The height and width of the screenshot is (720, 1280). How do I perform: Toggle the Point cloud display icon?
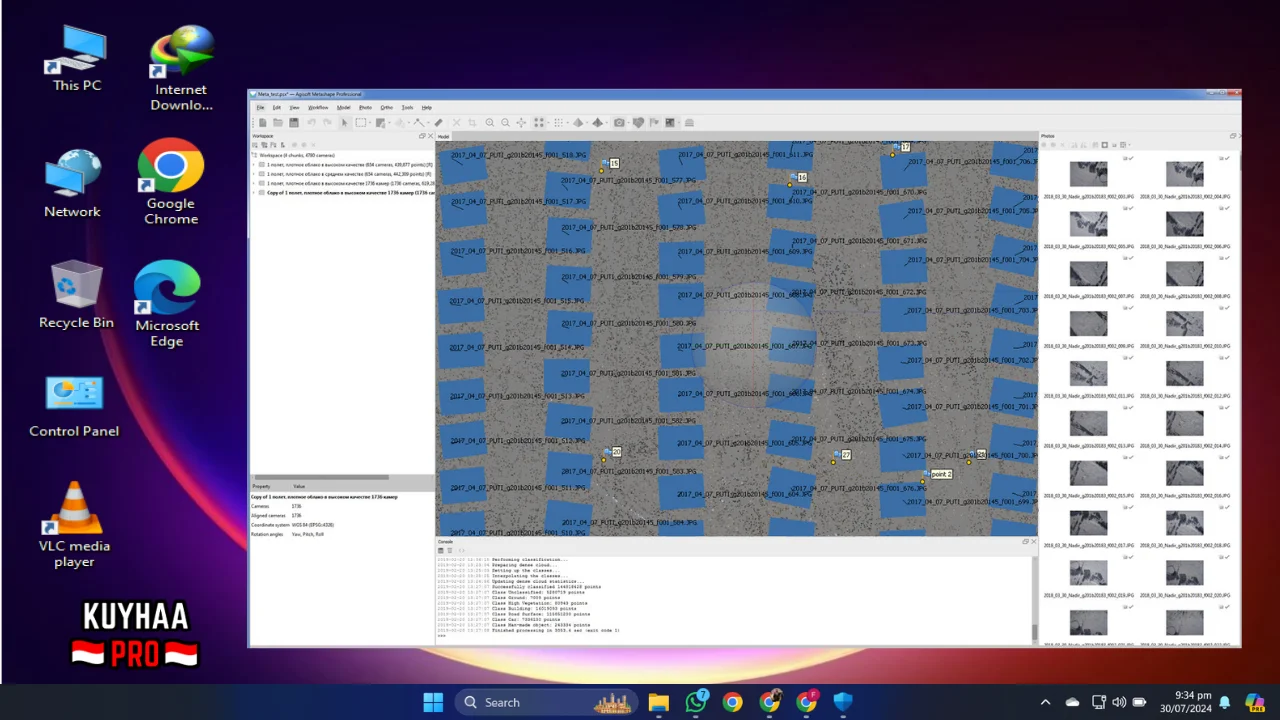pos(539,123)
